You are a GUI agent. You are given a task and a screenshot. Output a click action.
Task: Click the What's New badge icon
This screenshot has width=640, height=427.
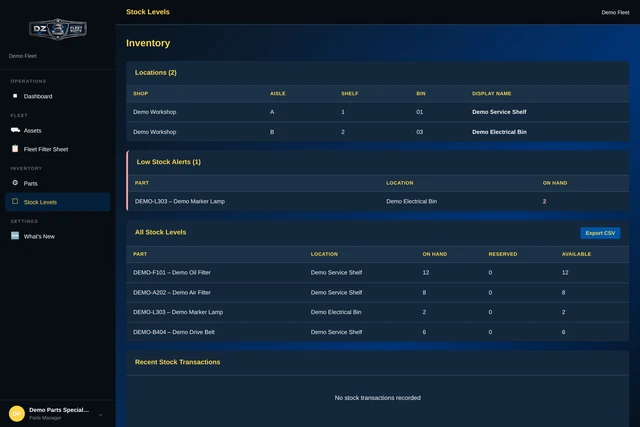coord(15,236)
